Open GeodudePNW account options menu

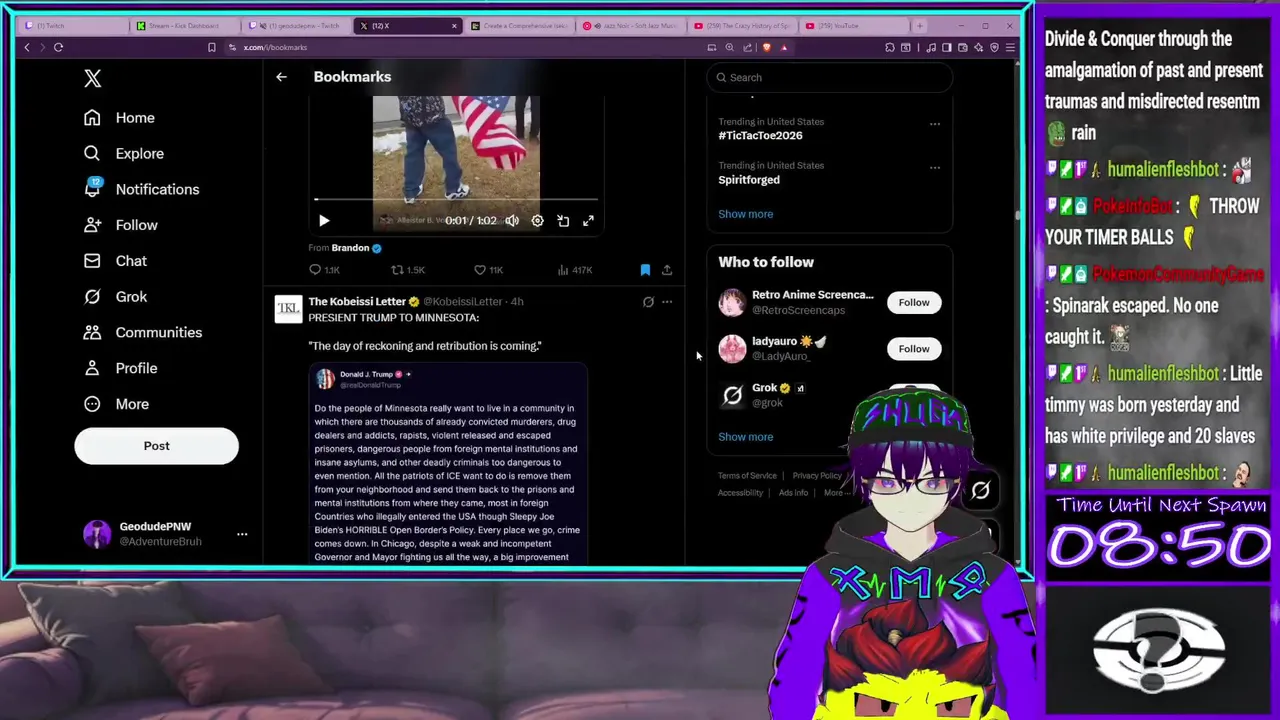242,534
